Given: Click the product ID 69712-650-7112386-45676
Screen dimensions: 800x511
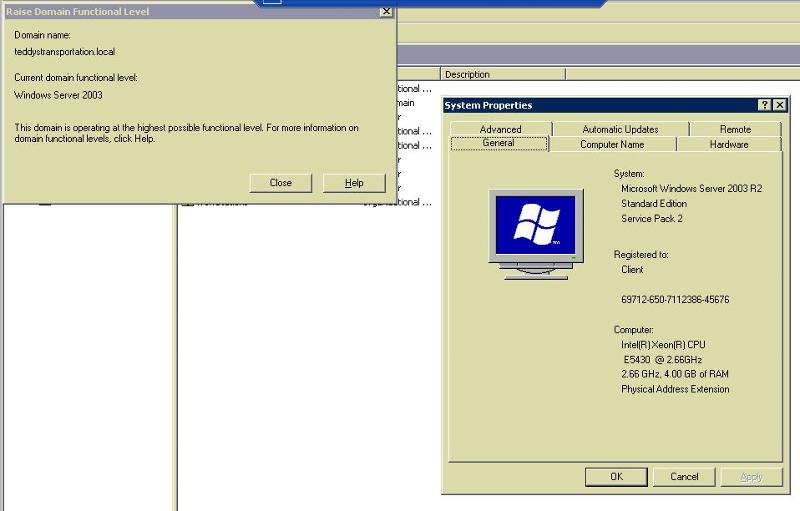Looking at the screenshot, I should point(675,299).
